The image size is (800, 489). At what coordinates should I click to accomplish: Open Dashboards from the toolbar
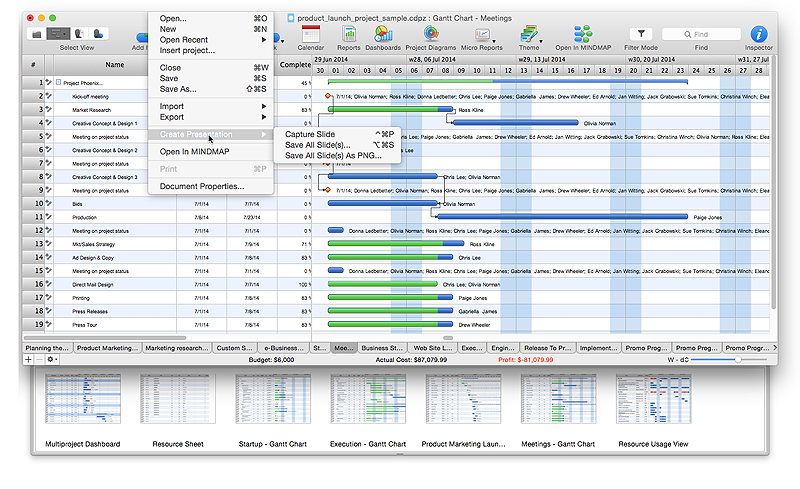click(383, 34)
